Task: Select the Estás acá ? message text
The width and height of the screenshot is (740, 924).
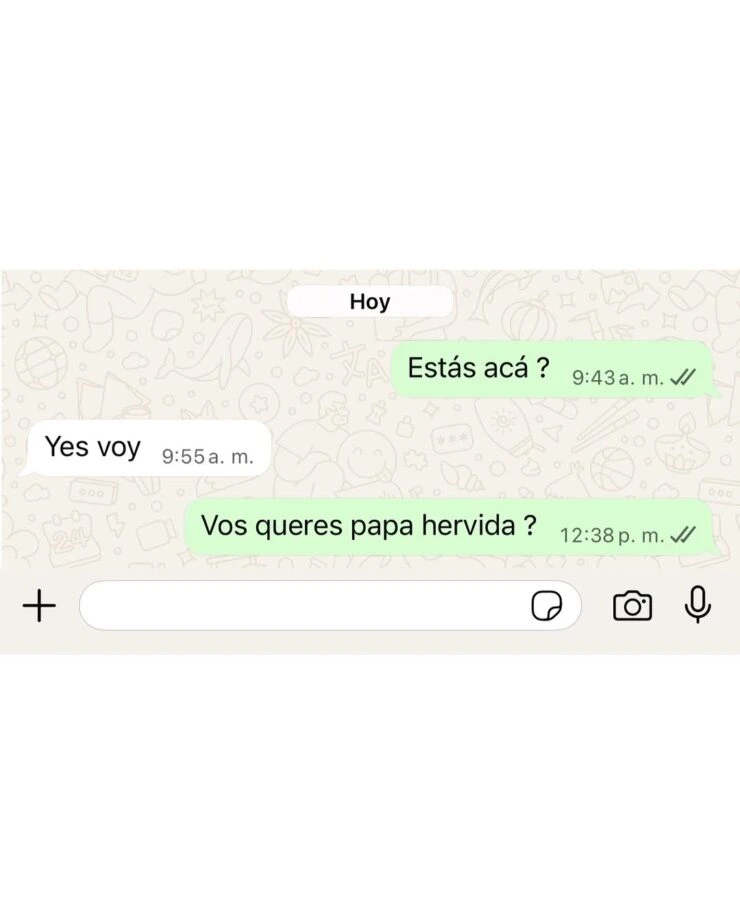Action: [478, 368]
